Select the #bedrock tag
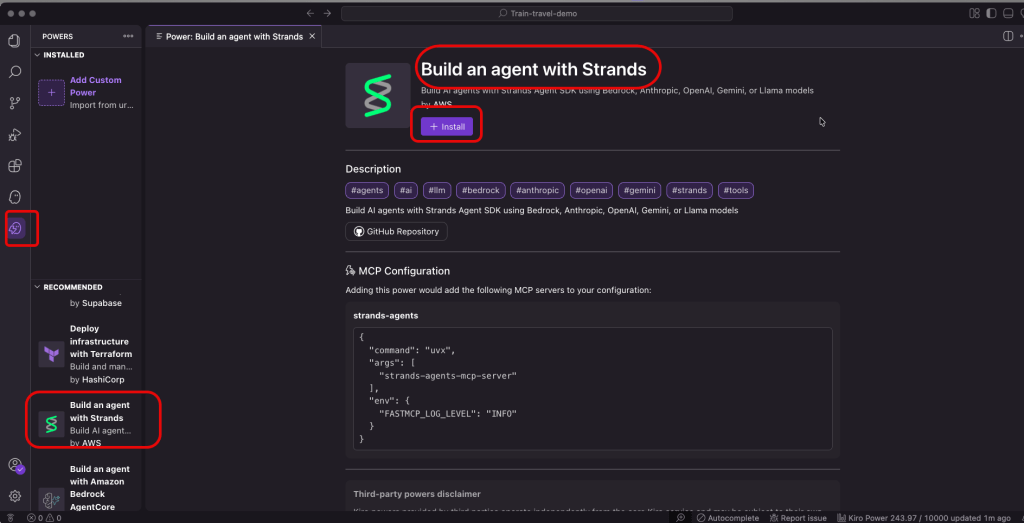The height and width of the screenshot is (523, 1024). coord(481,190)
